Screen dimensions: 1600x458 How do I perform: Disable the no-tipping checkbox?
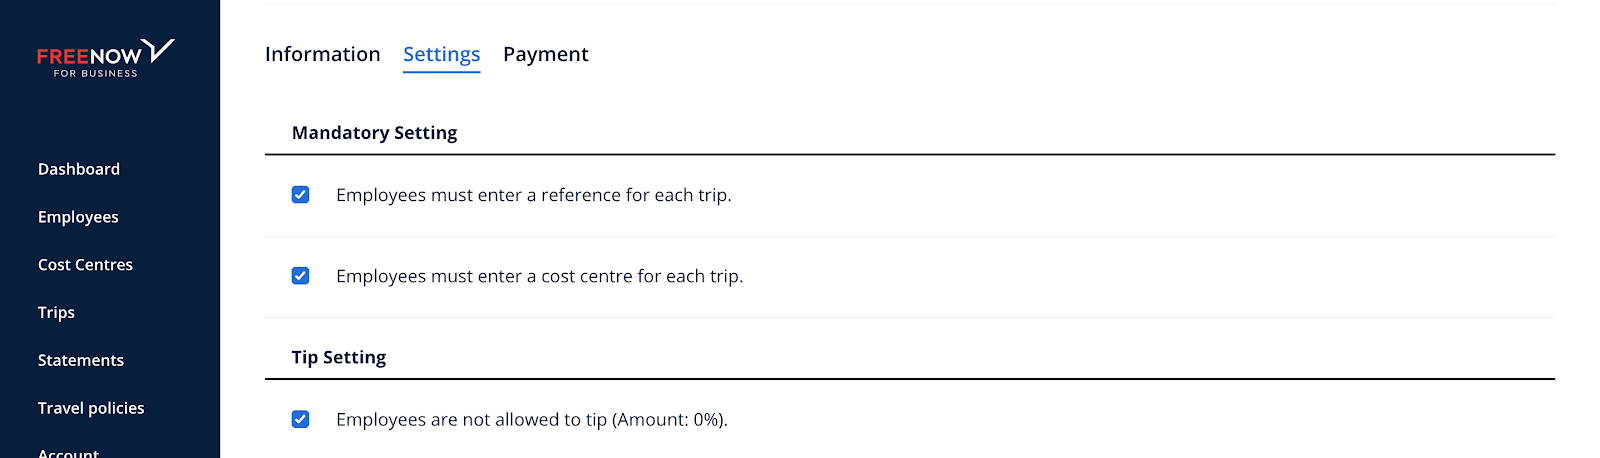tap(300, 419)
